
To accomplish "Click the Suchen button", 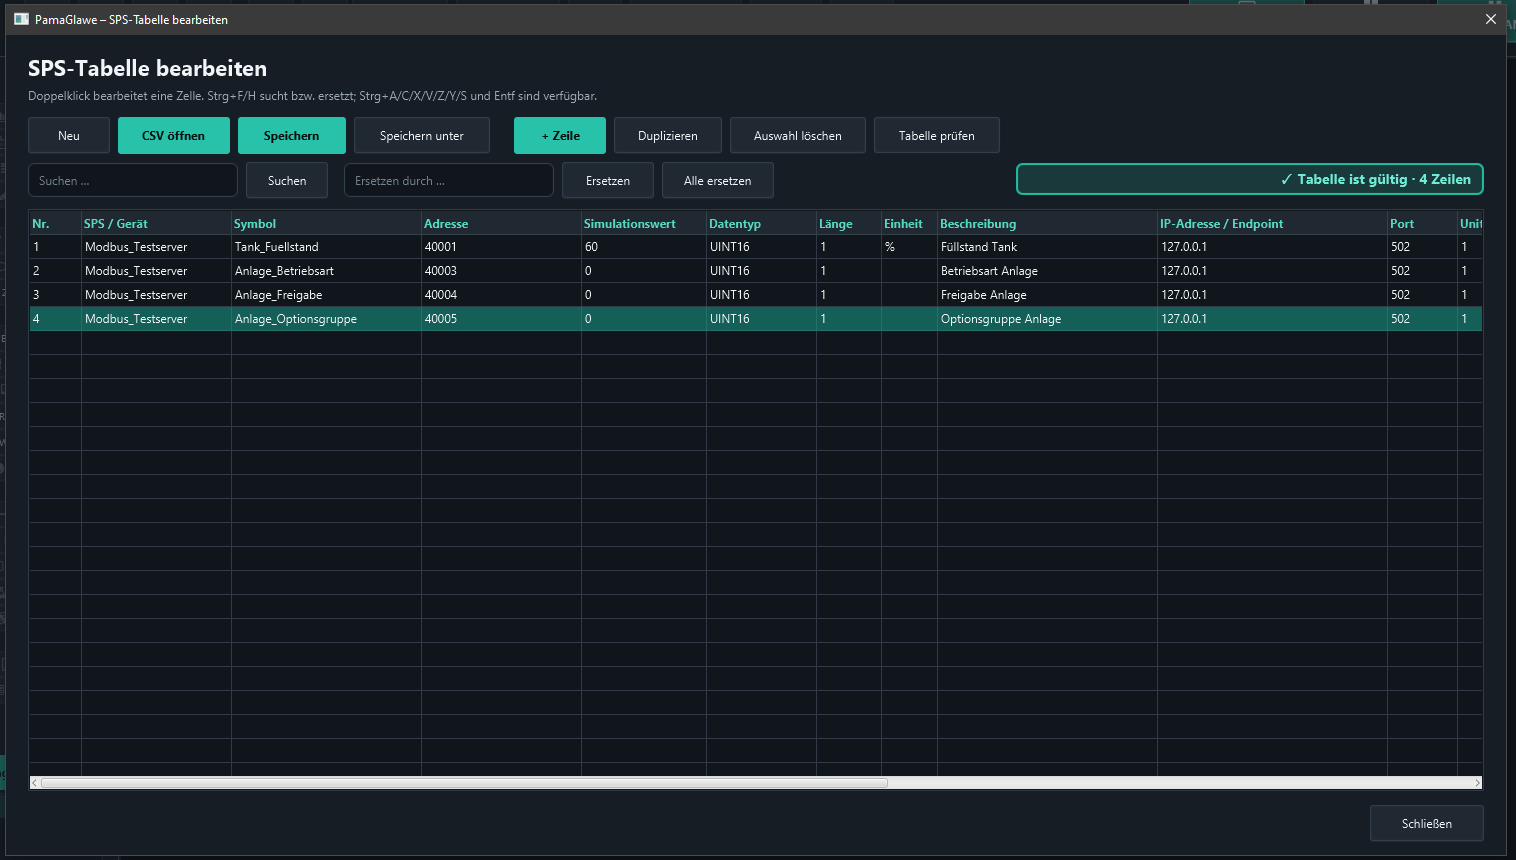I will coord(287,181).
